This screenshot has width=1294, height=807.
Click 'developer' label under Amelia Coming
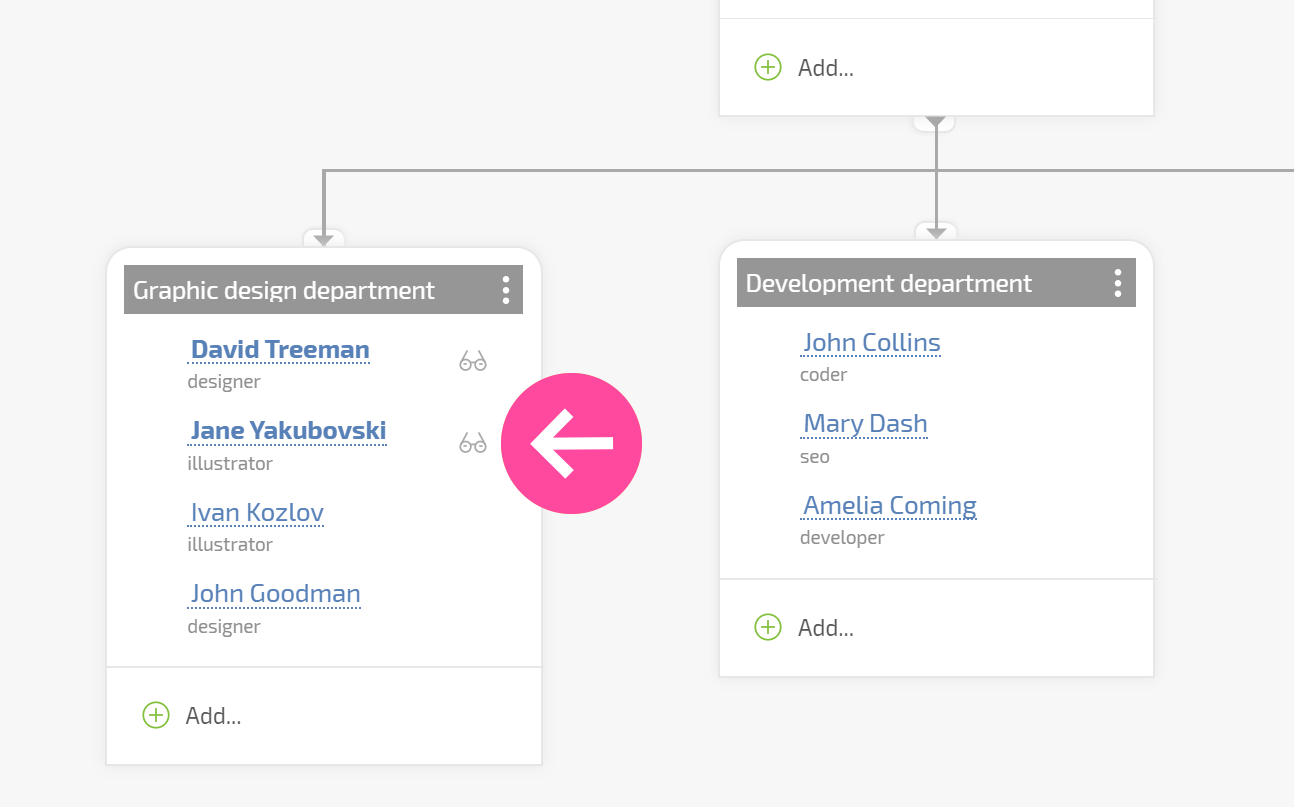point(842,537)
